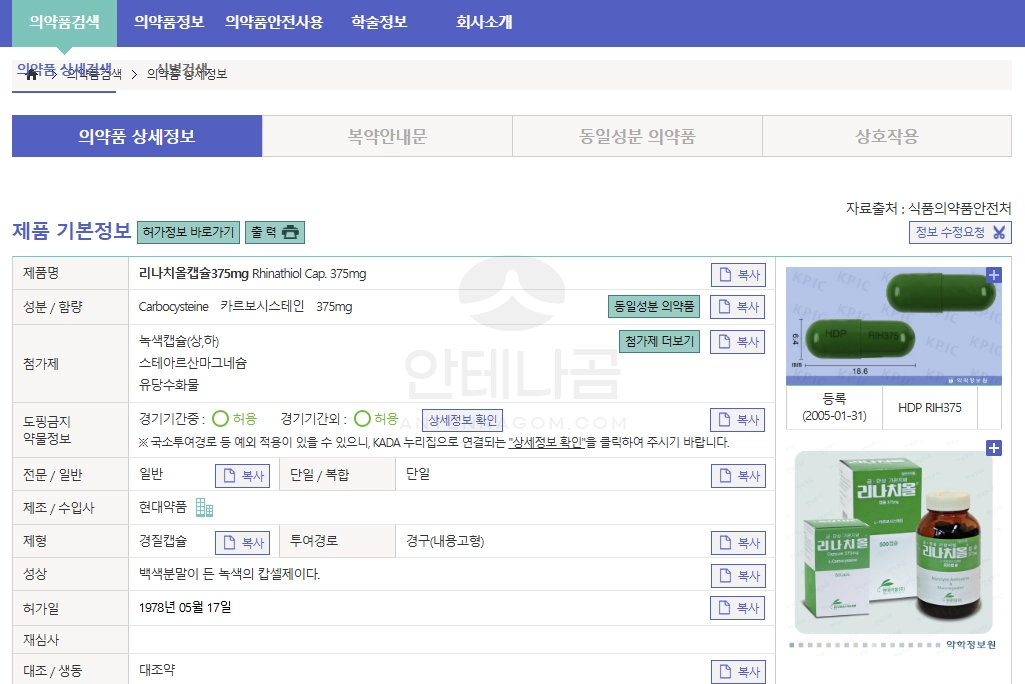Image resolution: width=1025 pixels, height=684 pixels.
Task: Click the 경구(내용고형) route text
Action: [445, 541]
